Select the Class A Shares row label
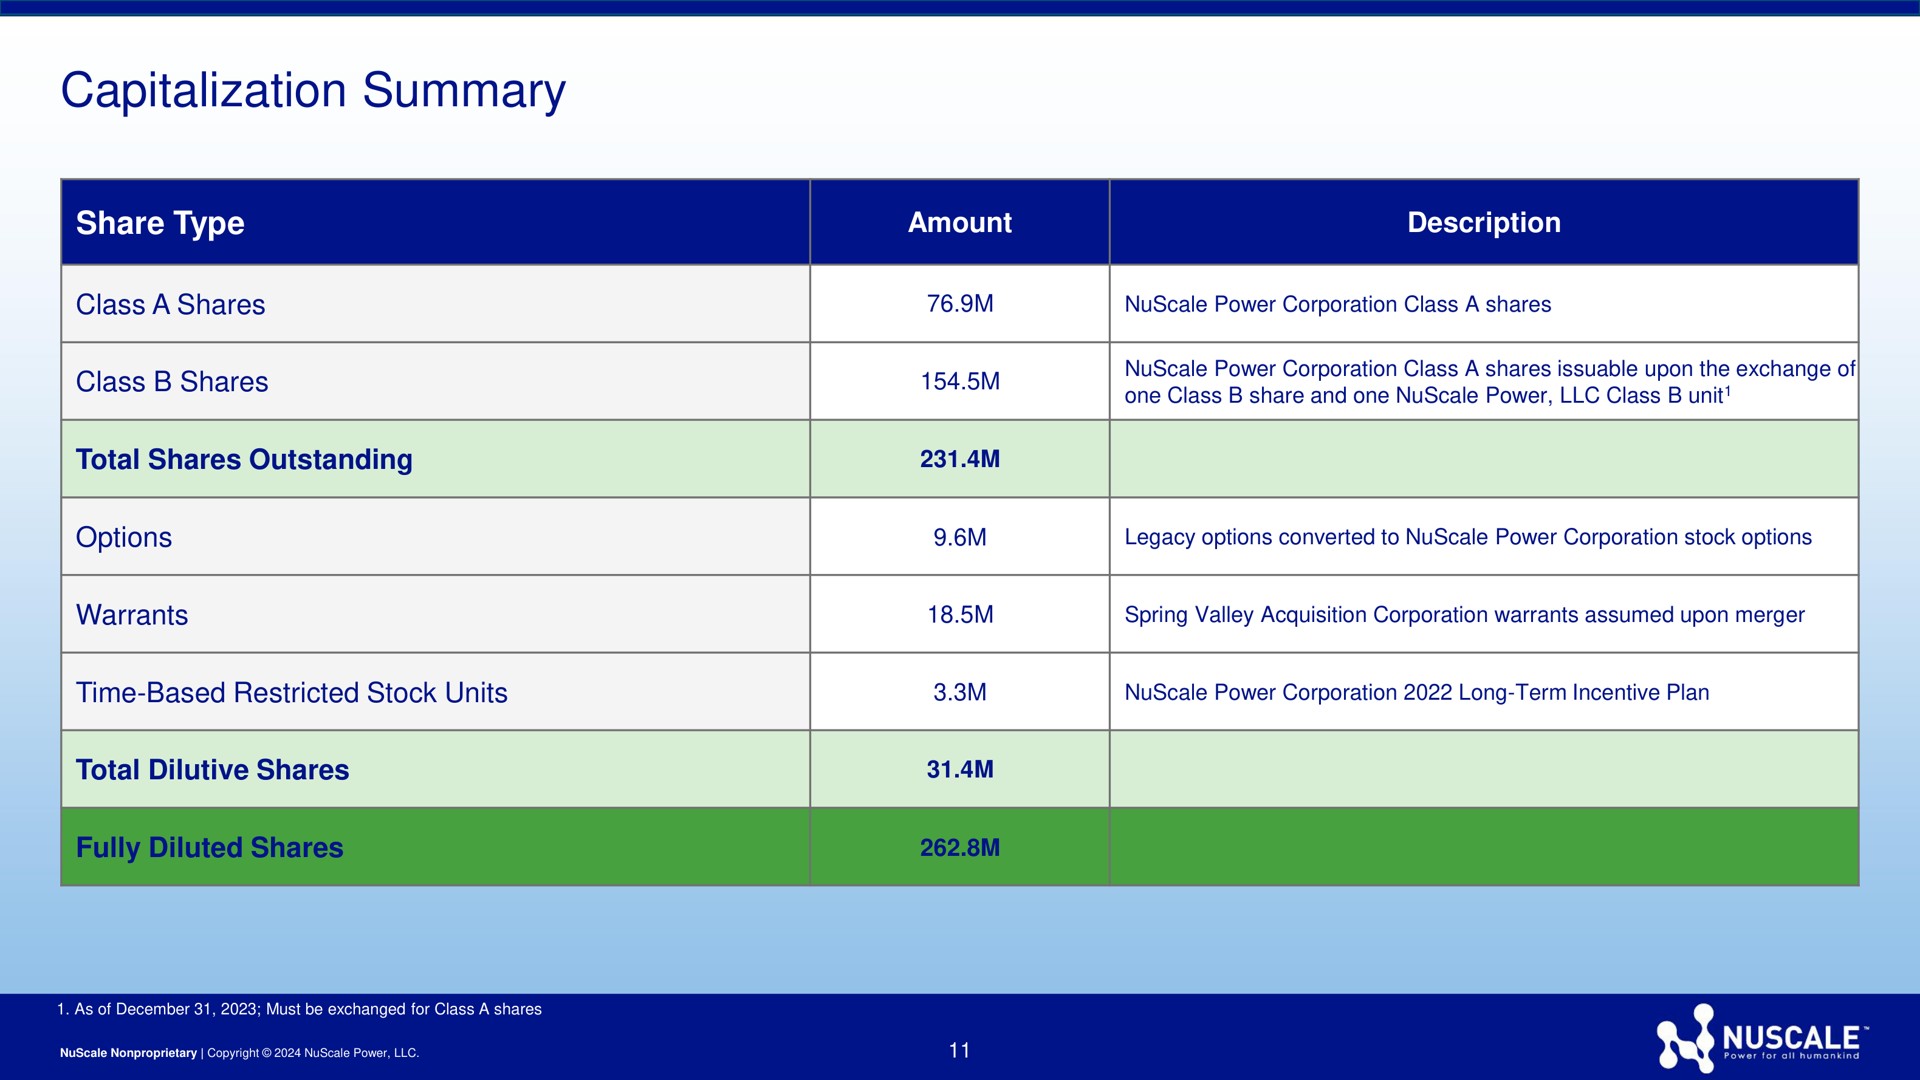The image size is (1920, 1080). [171, 304]
